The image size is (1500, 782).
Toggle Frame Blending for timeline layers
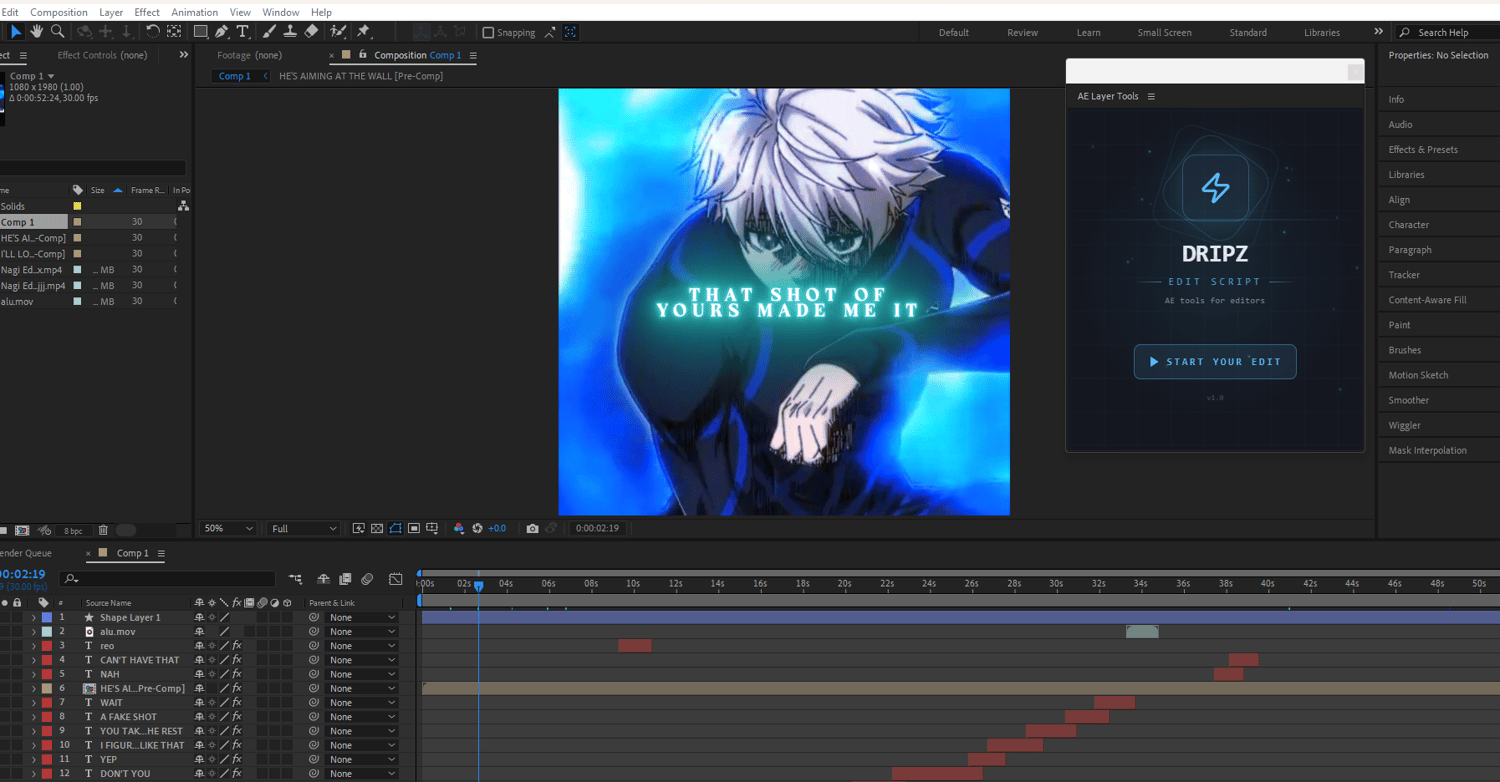click(345, 579)
